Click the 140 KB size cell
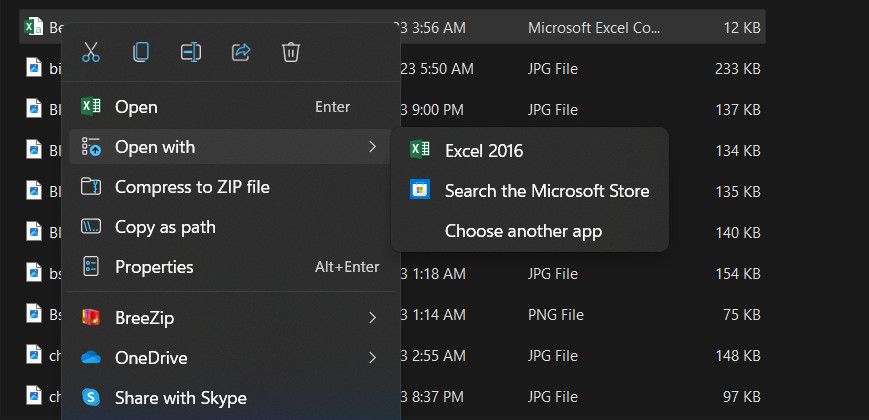 (x=738, y=233)
